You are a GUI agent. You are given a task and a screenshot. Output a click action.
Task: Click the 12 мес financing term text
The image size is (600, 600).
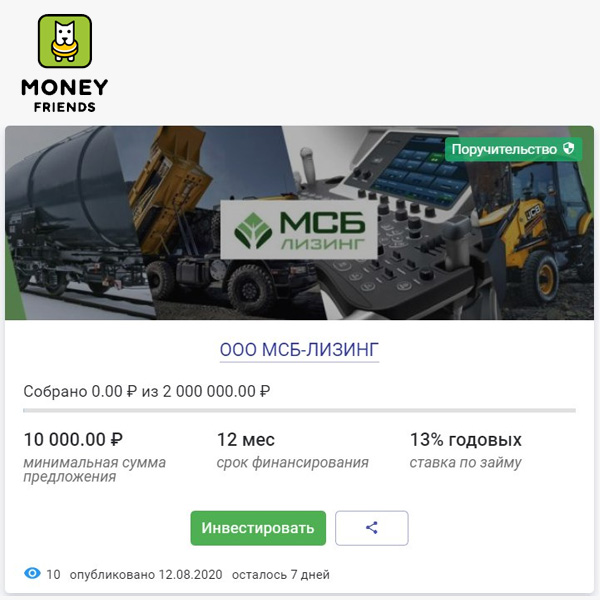(x=246, y=440)
